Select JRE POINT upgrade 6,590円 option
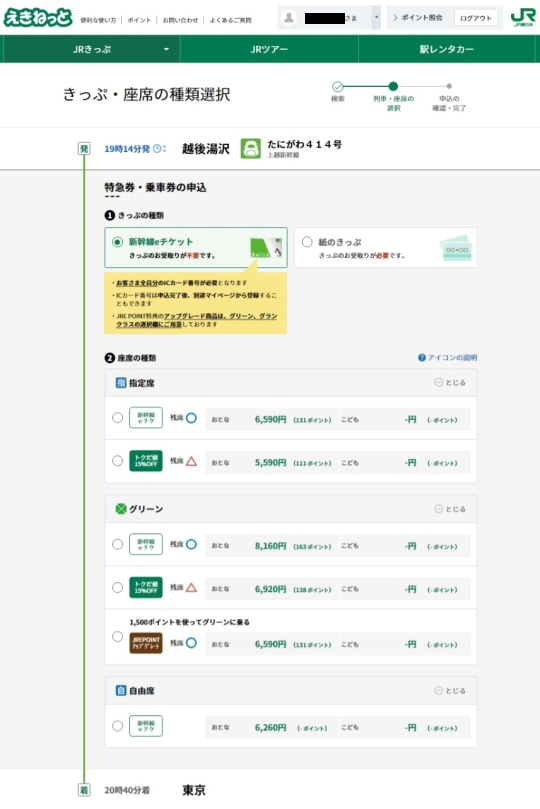The width and height of the screenshot is (540, 809). (x=118, y=637)
